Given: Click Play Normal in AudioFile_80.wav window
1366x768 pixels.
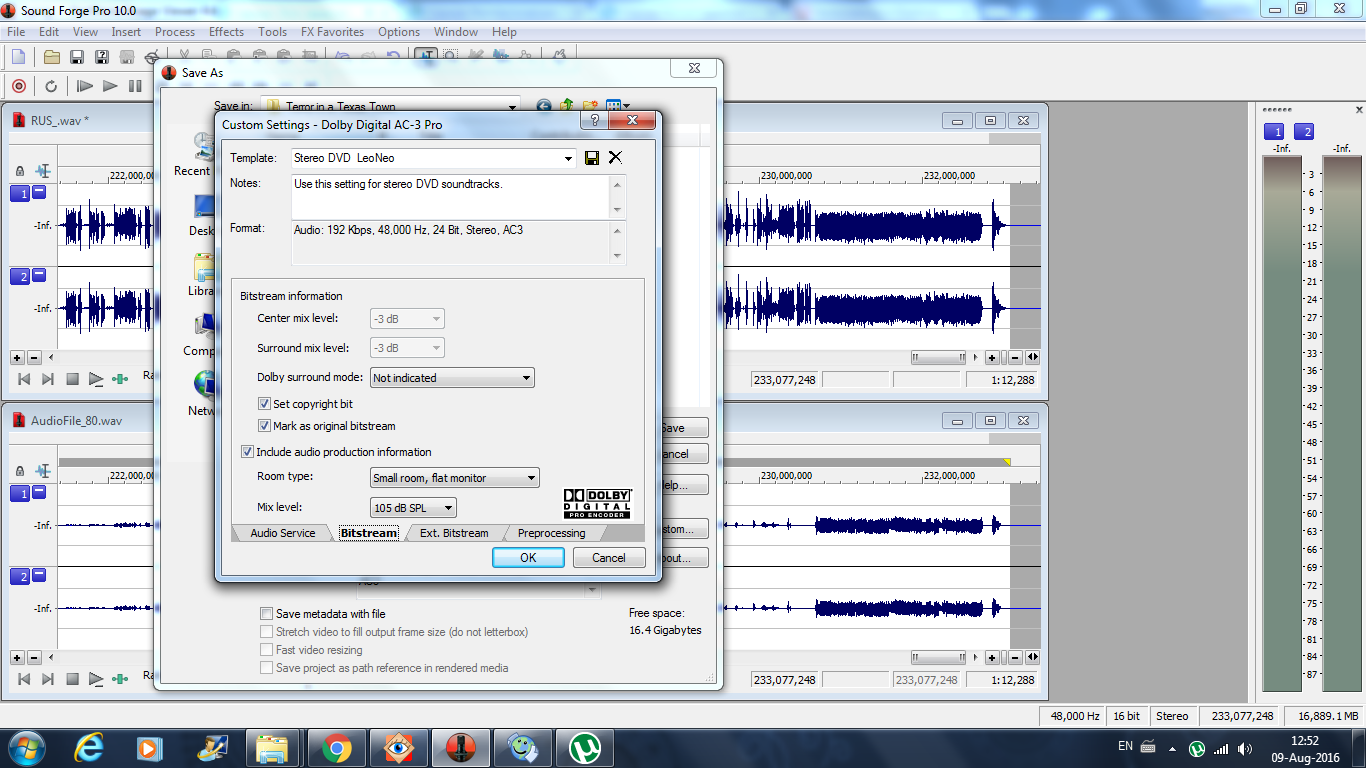Looking at the screenshot, I should [x=96, y=679].
